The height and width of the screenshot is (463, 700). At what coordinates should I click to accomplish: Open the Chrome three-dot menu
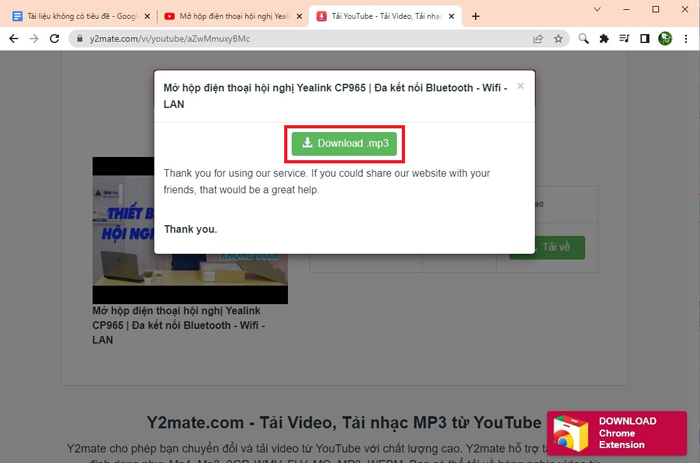(x=686, y=39)
